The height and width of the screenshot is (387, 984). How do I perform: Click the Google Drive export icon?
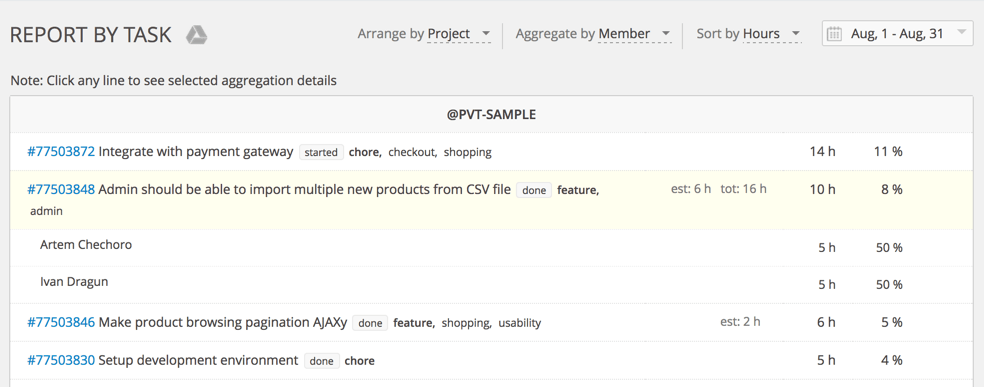click(196, 35)
